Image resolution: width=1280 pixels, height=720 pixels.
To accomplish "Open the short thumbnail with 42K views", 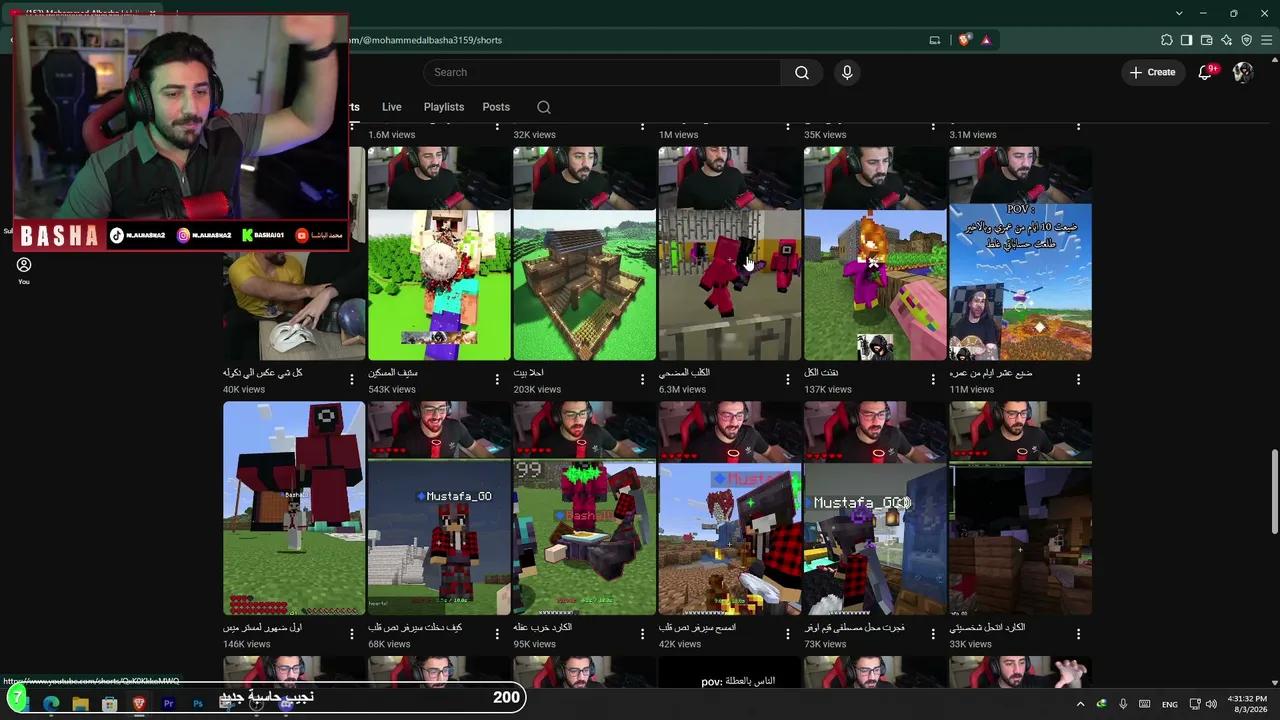I will (x=730, y=508).
